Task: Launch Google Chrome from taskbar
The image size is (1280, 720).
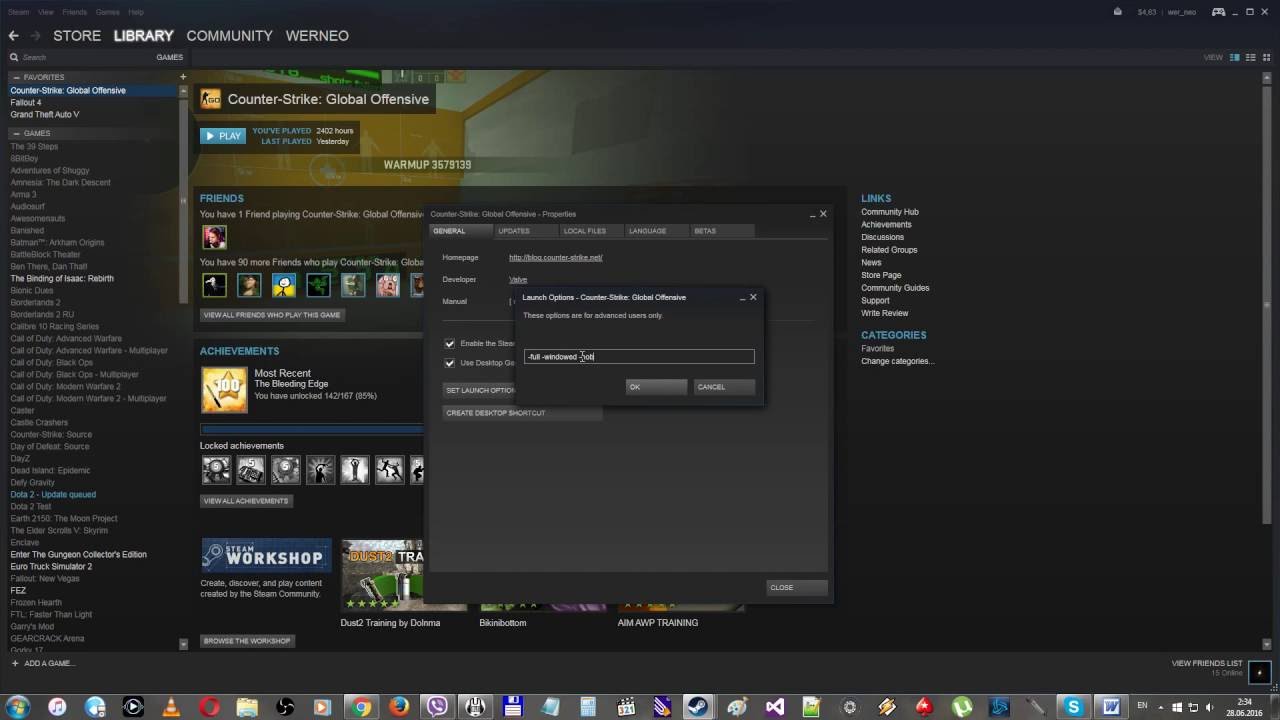Action: pyautogui.click(x=361, y=707)
